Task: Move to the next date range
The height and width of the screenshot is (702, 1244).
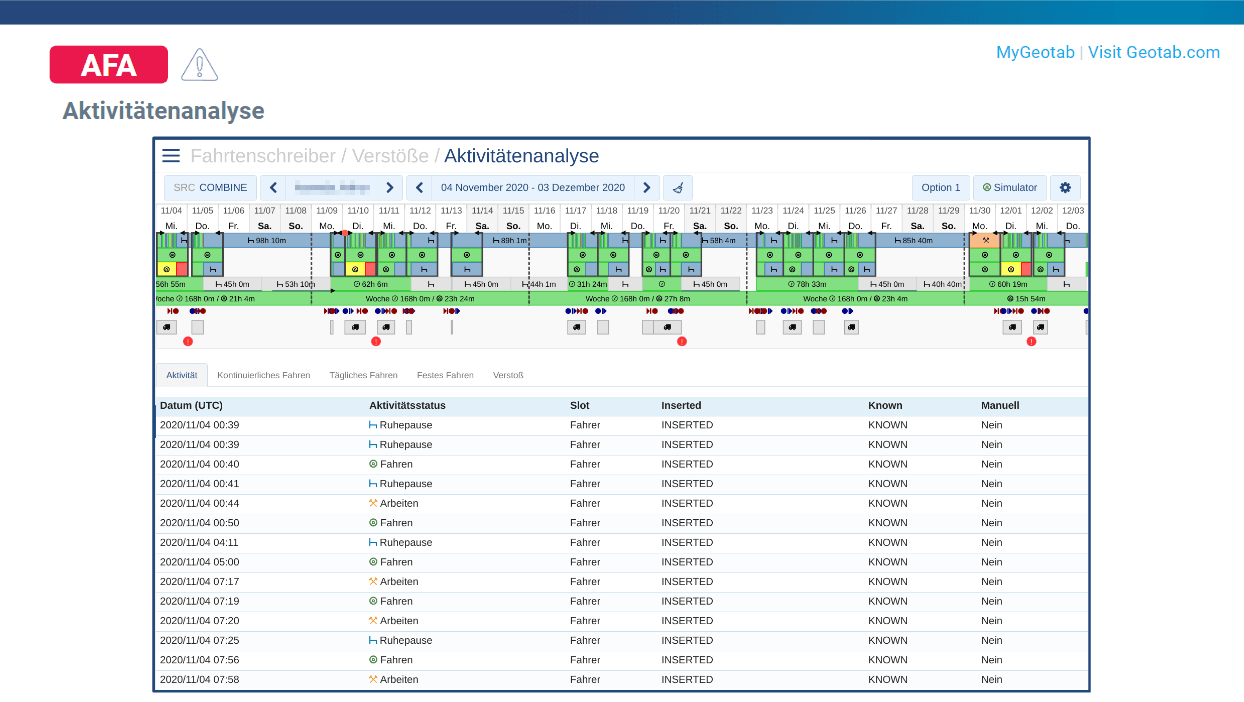Action: 647,188
